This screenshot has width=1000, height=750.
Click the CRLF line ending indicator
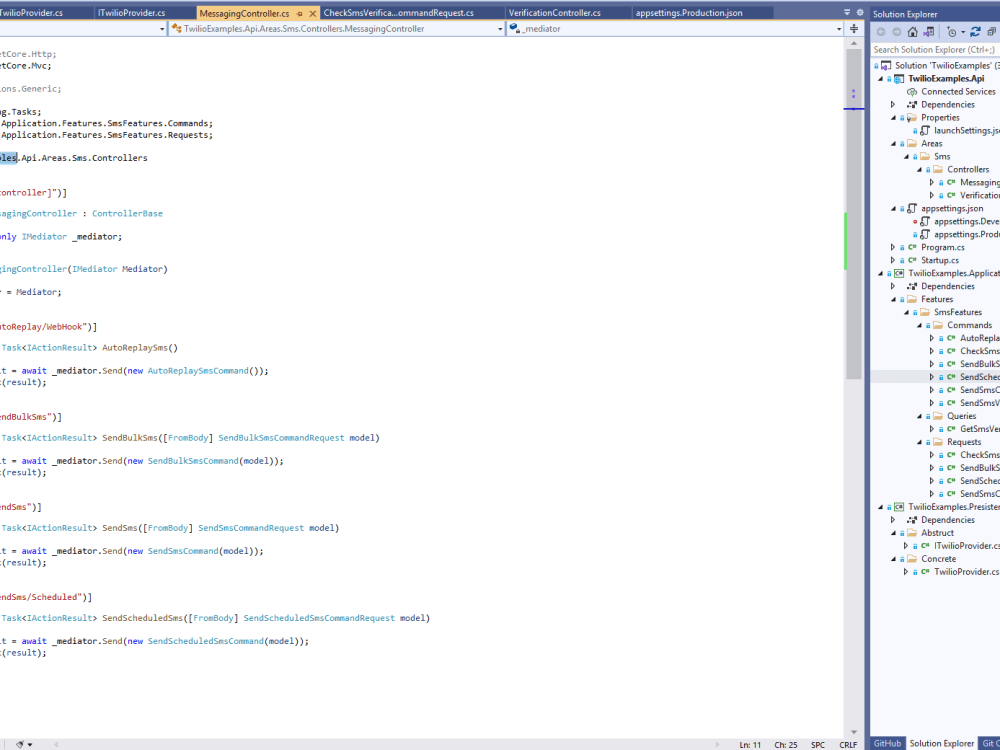(x=848, y=744)
